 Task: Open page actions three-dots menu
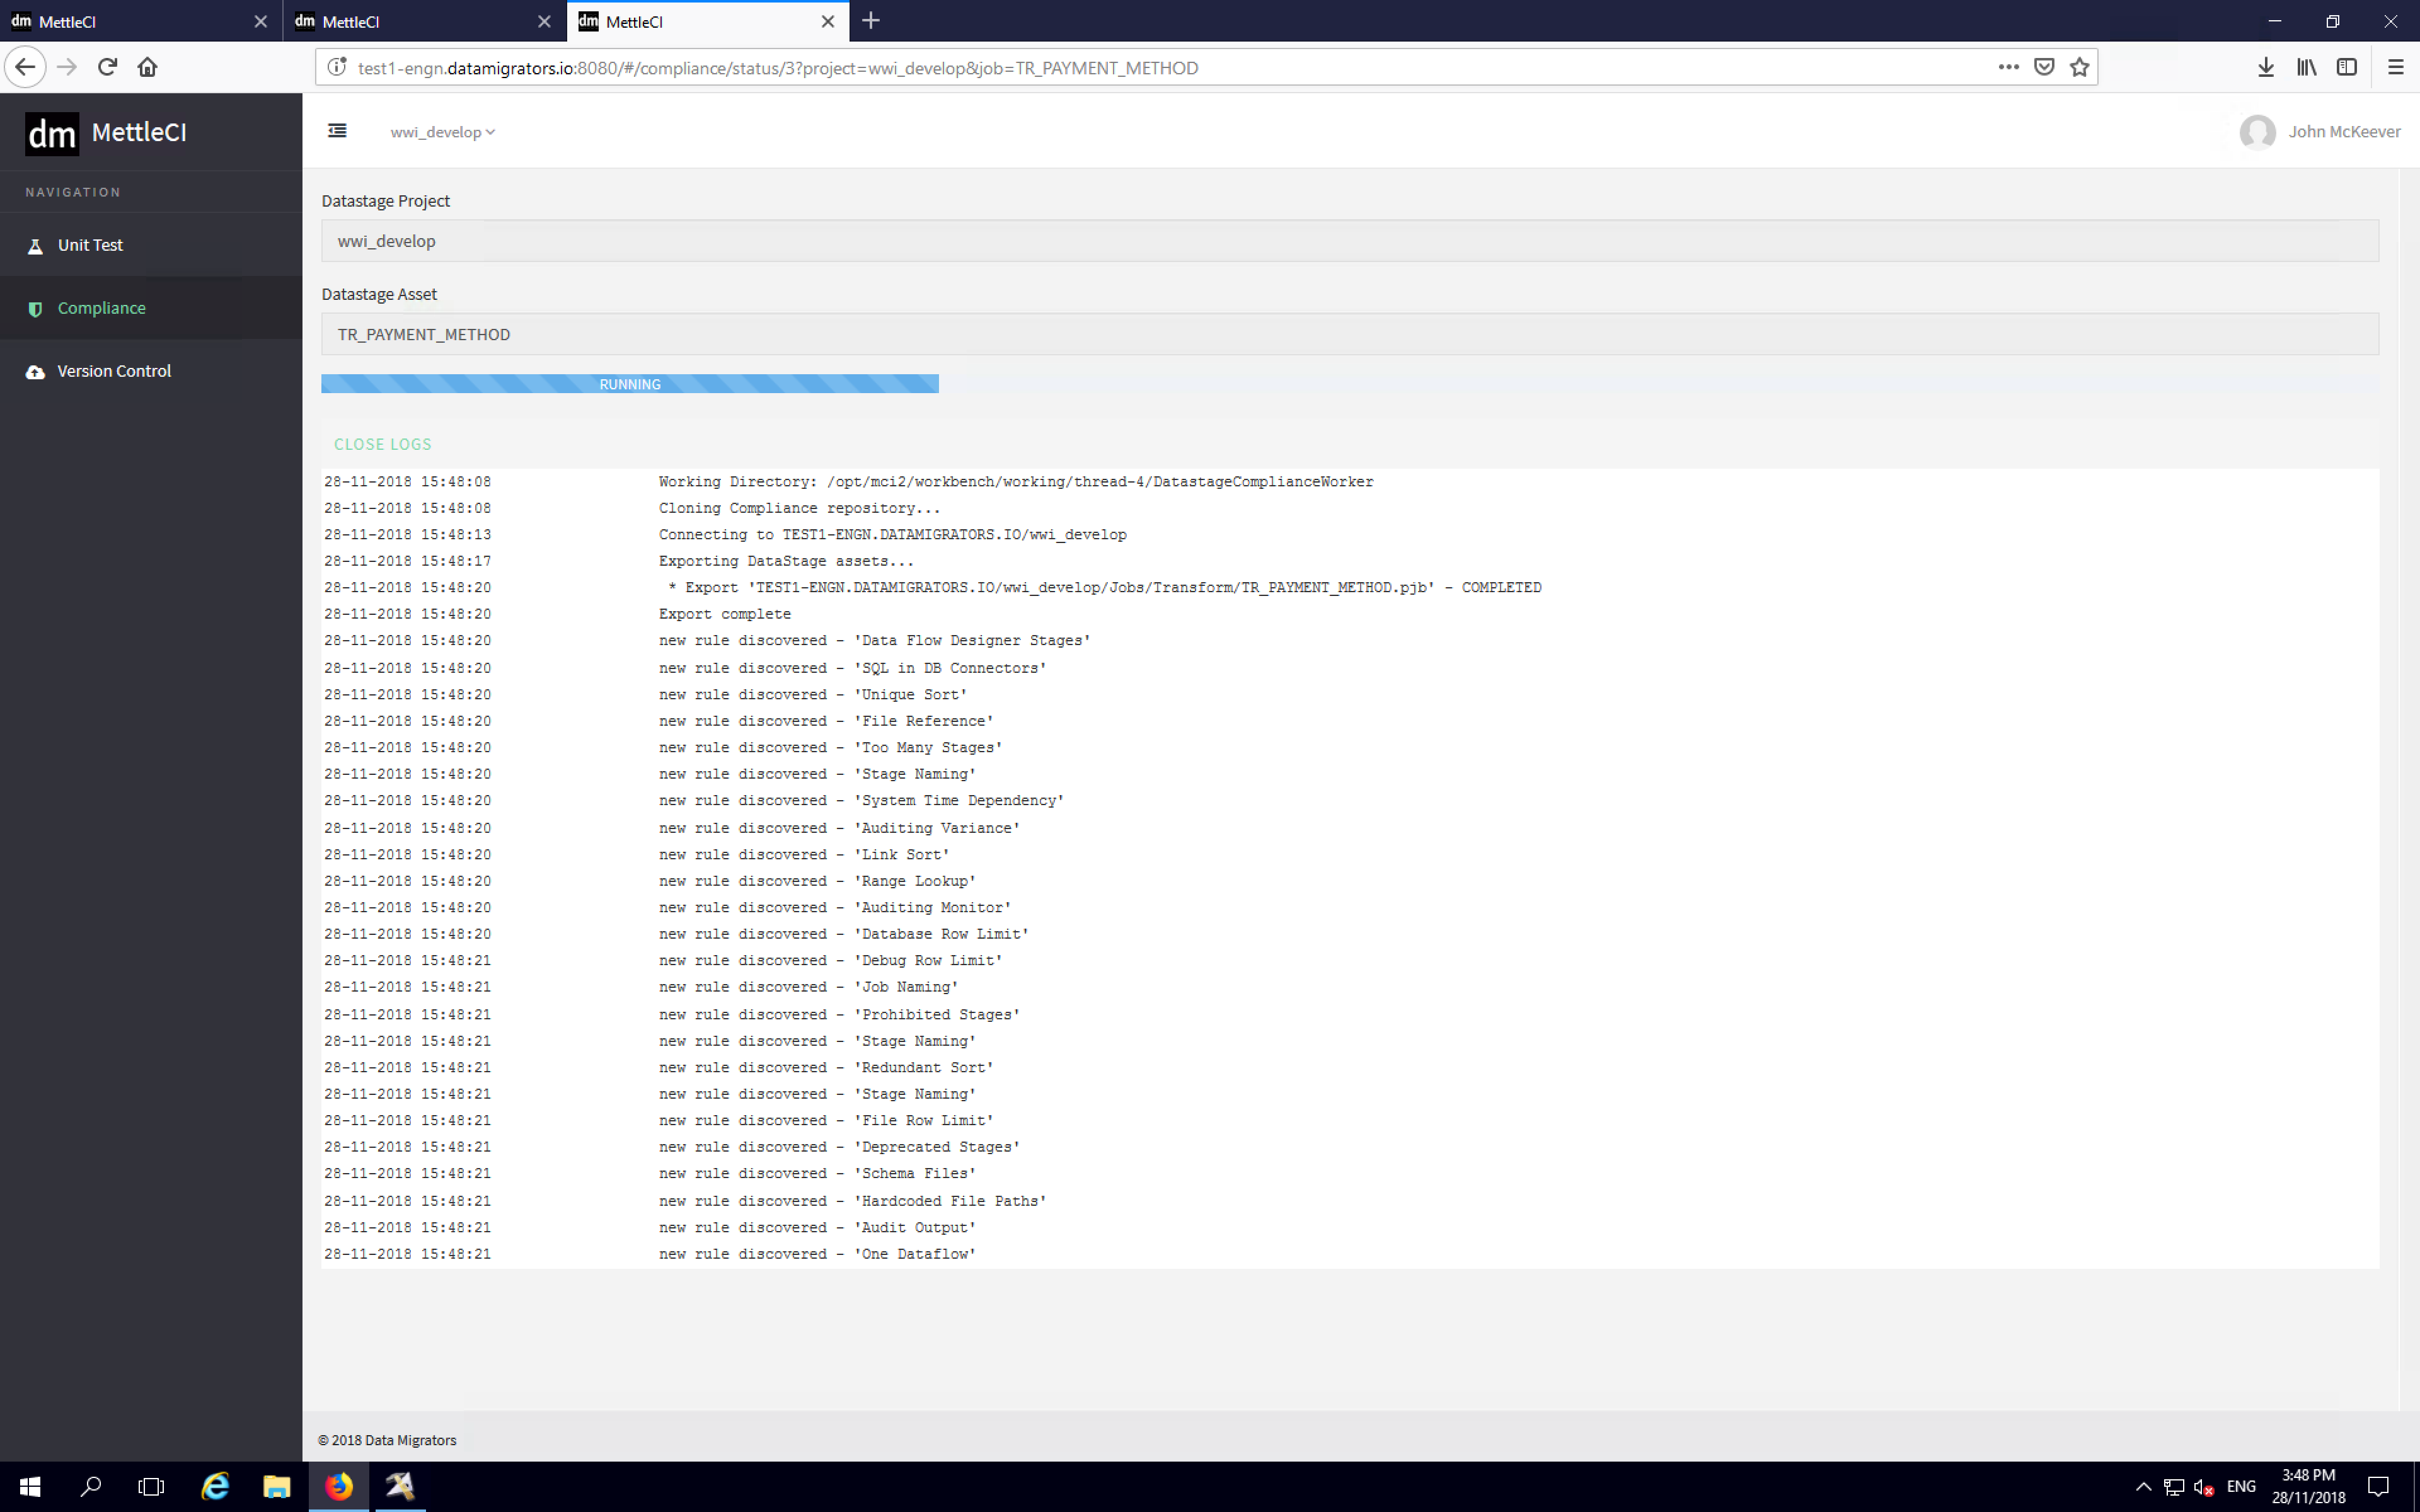pos(2008,67)
